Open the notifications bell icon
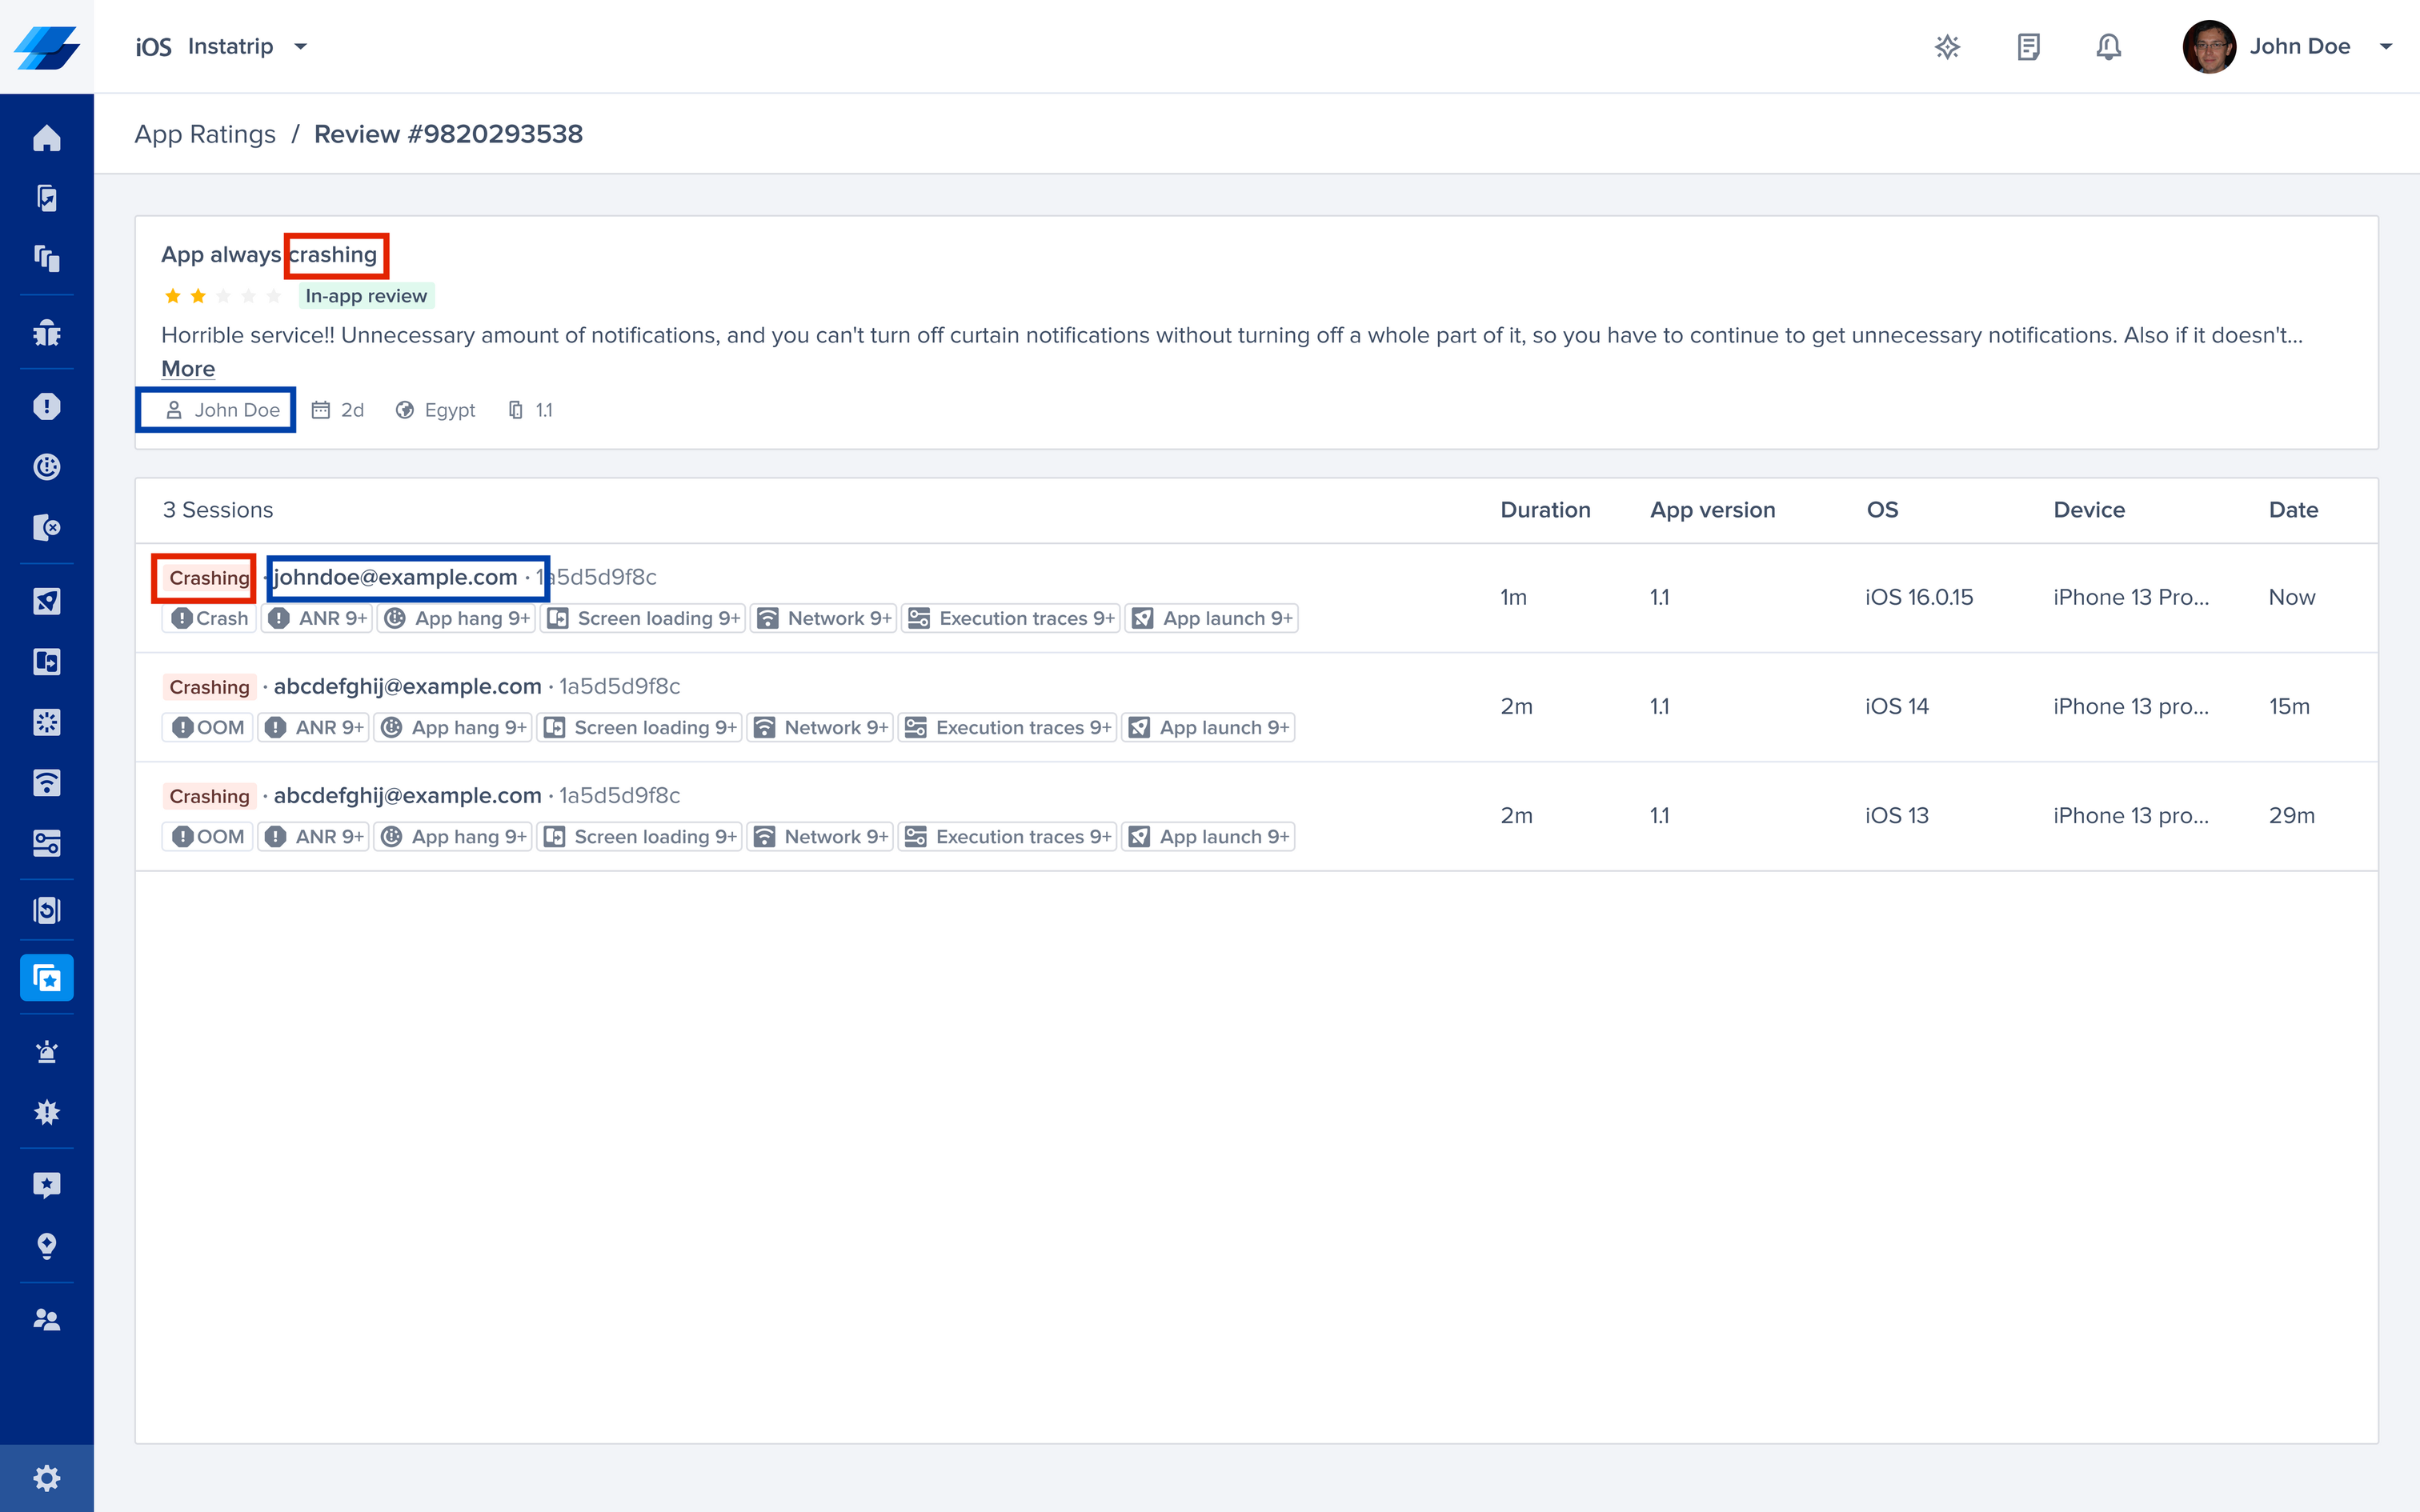Screen dimensions: 2420x1512 click(x=2108, y=47)
